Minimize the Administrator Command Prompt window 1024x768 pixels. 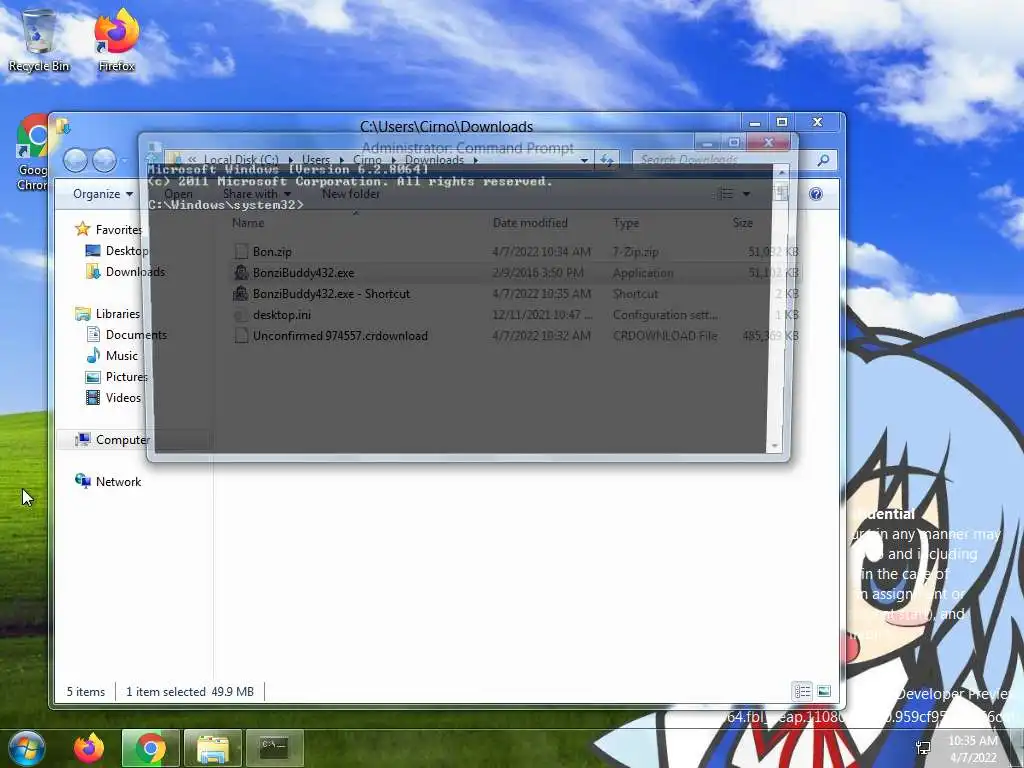point(707,143)
